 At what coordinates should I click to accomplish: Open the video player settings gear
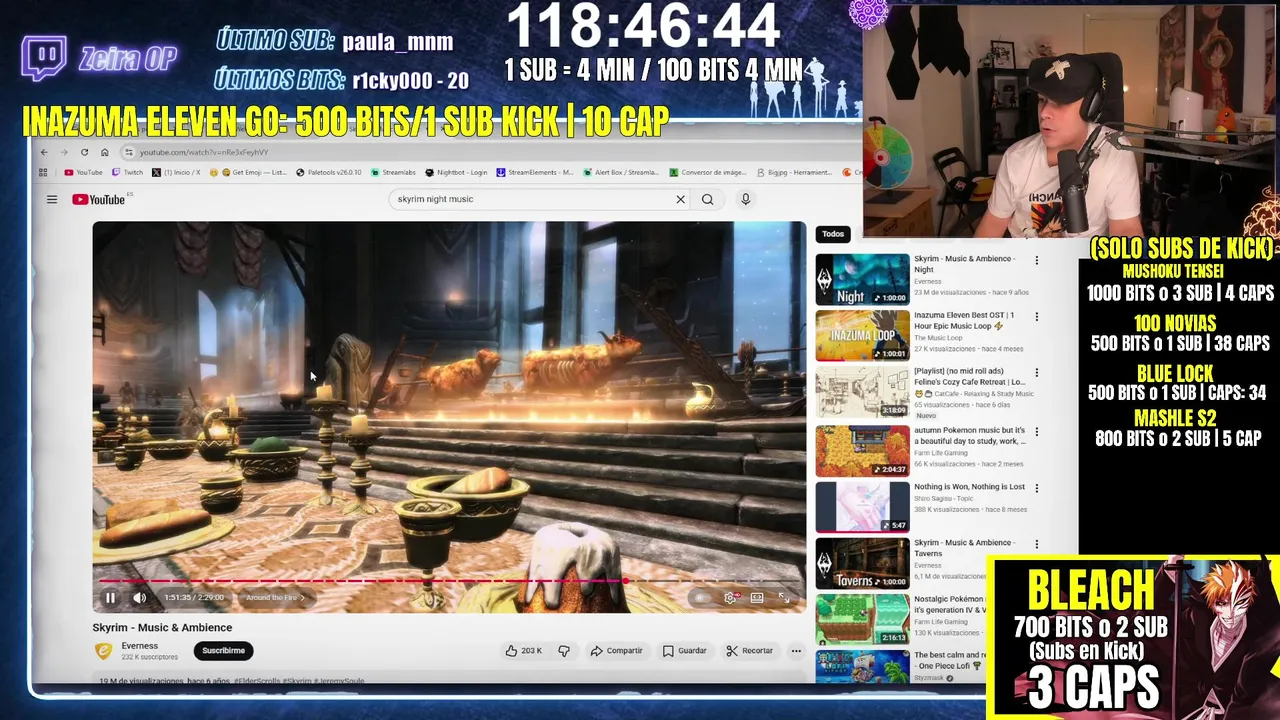click(730, 598)
